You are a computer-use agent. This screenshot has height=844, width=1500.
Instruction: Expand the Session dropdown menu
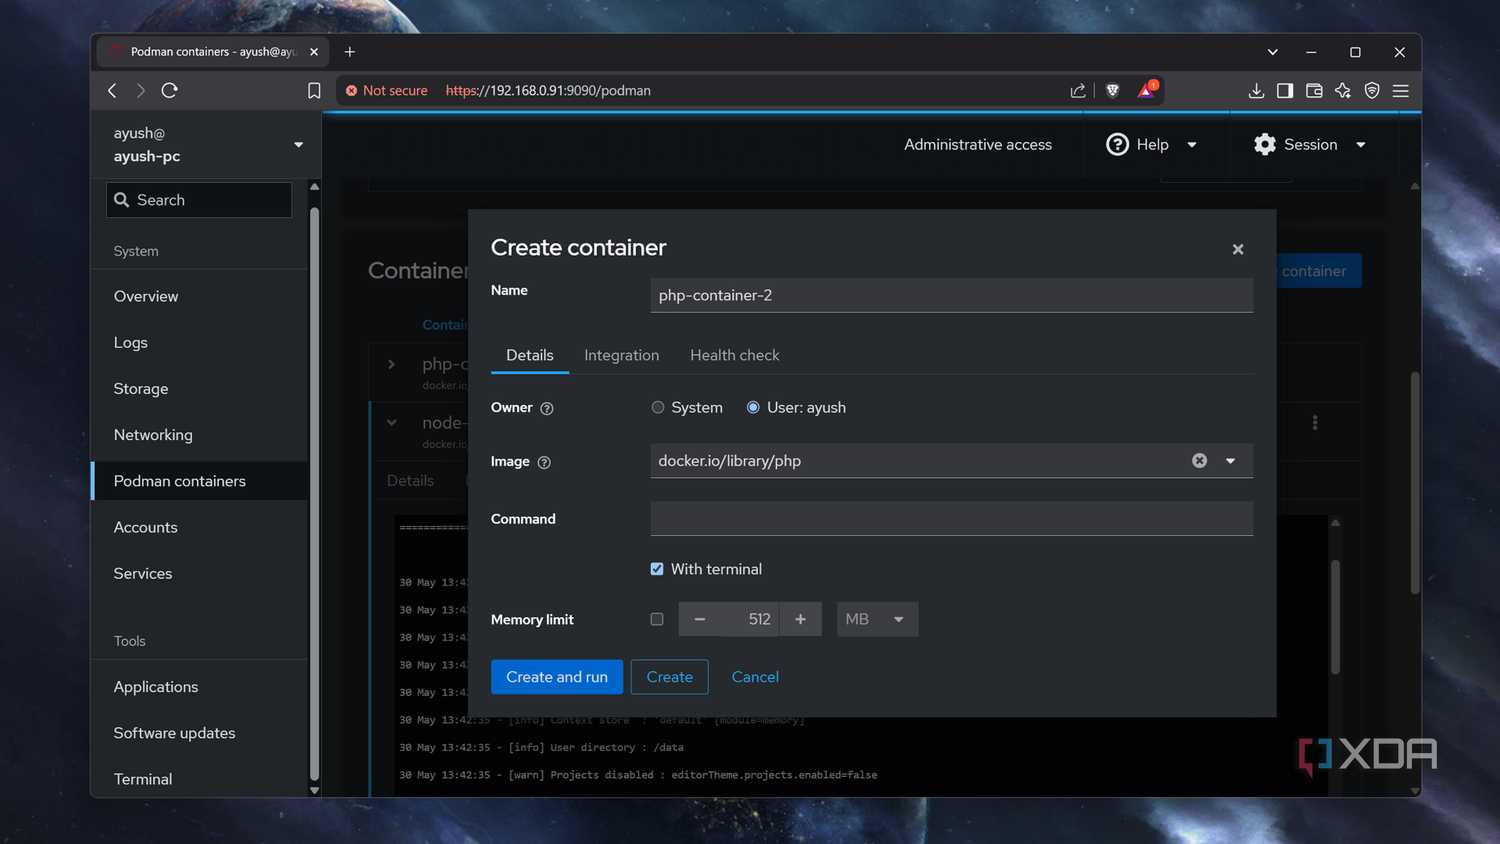click(1361, 145)
